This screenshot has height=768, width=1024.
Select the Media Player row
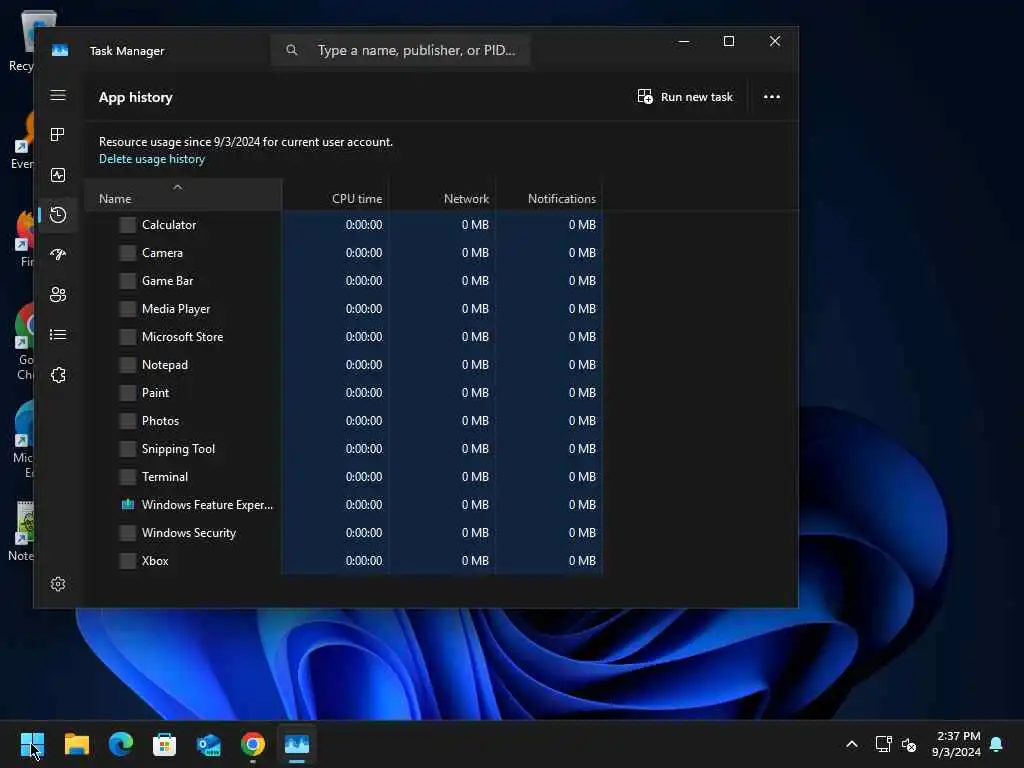[344, 309]
